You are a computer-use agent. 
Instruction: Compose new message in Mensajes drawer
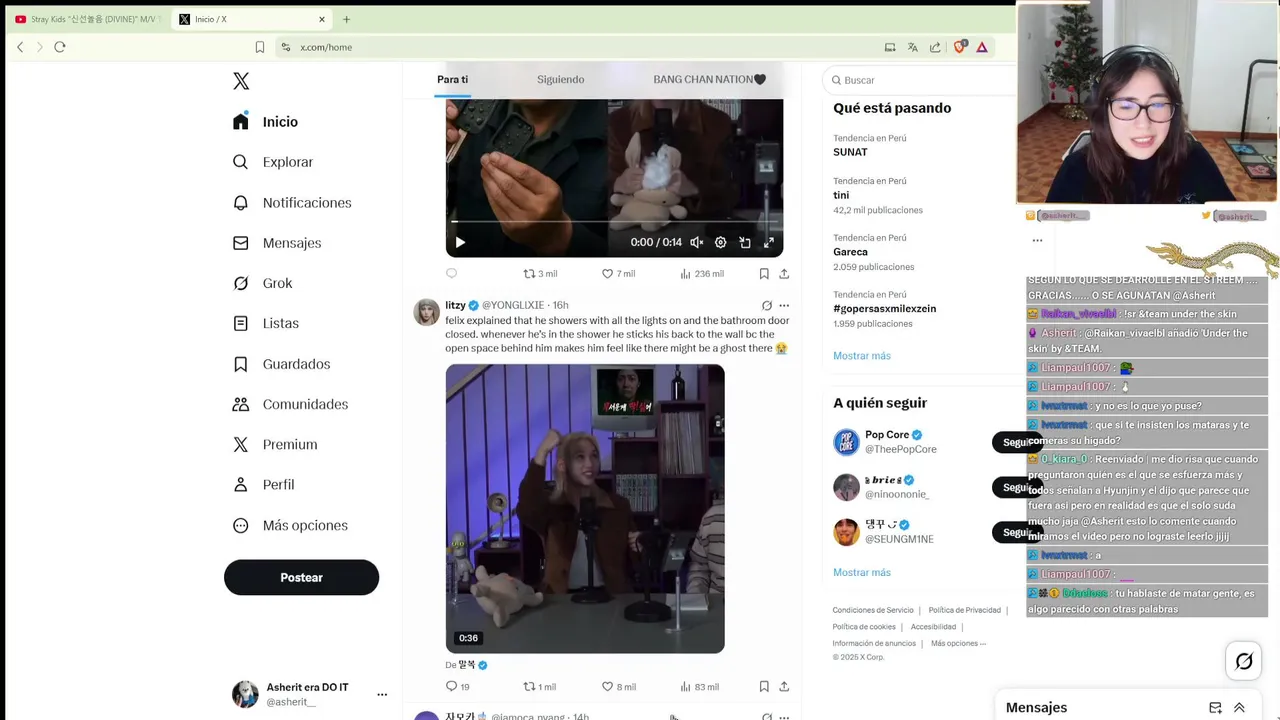(1215, 707)
